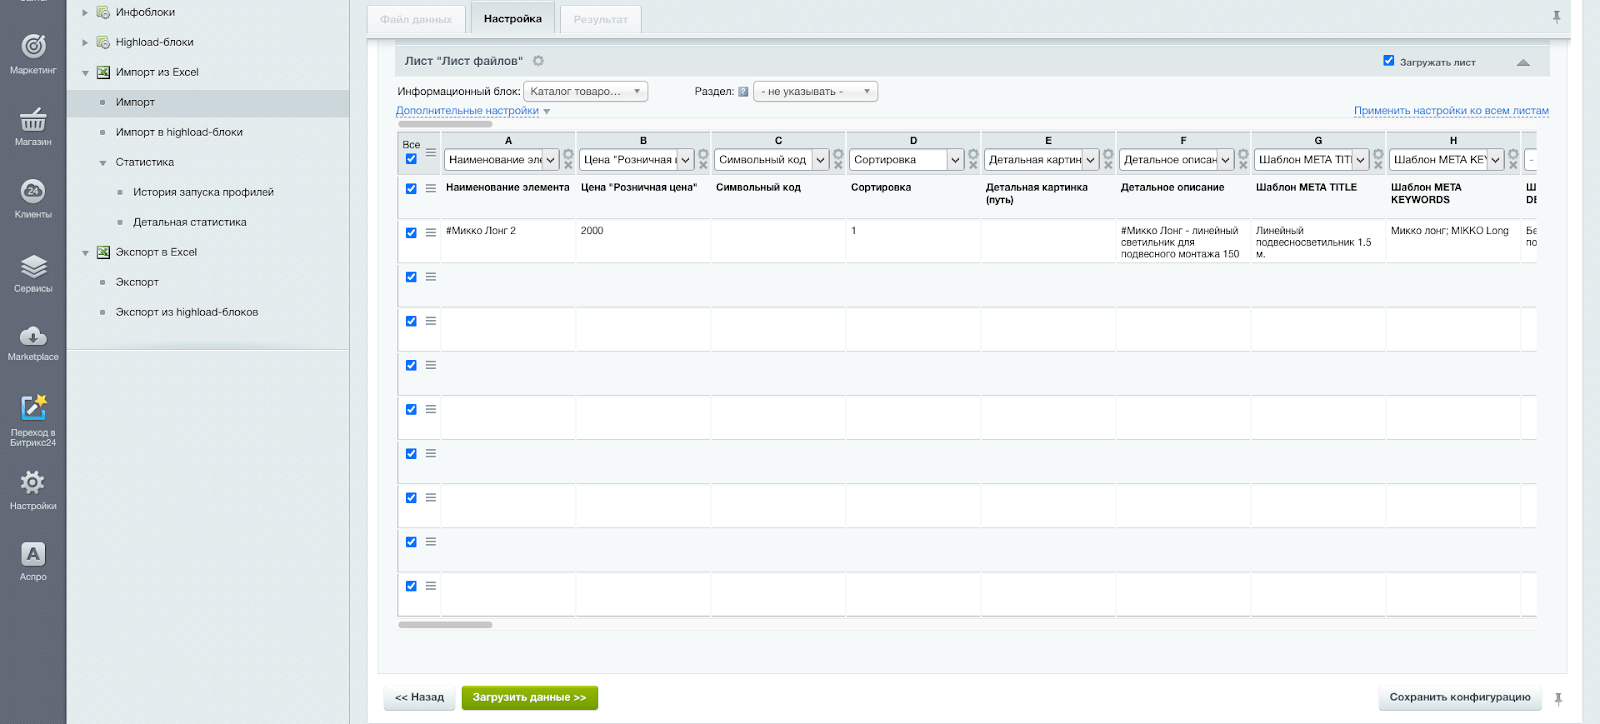Open the gear settings for column F
Viewport: 1600px width, 724px height.
coord(1243,154)
